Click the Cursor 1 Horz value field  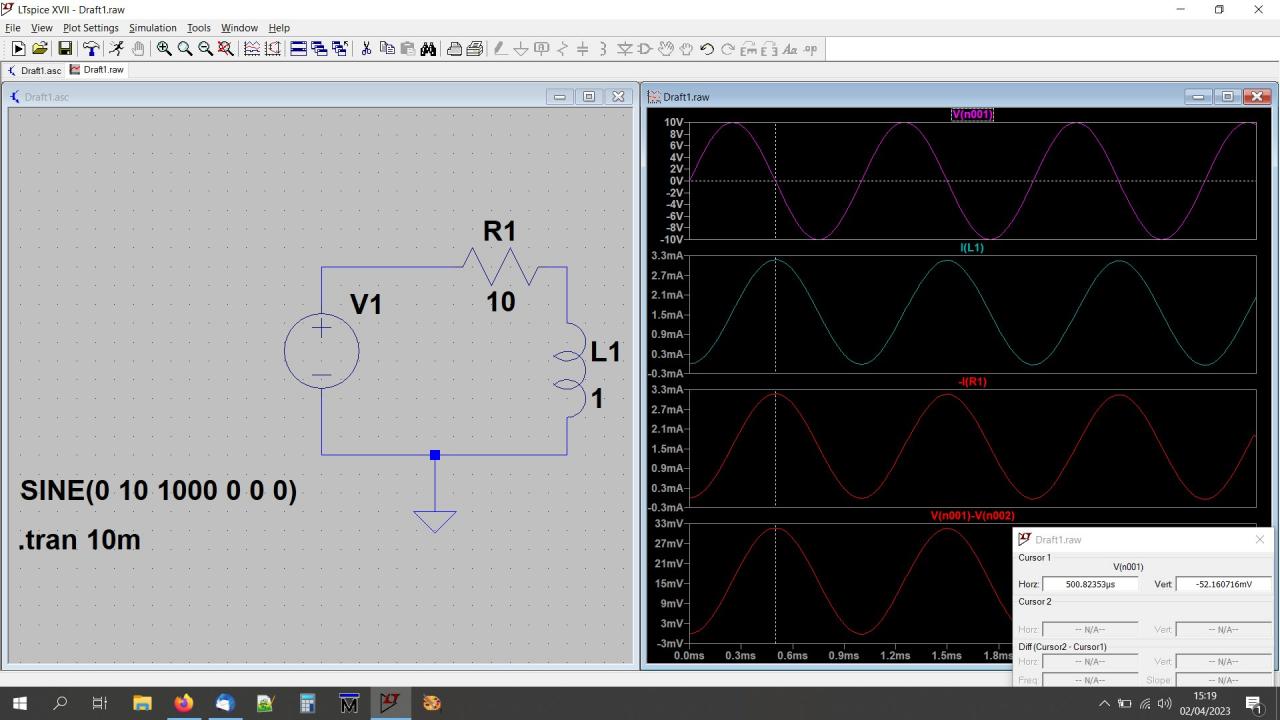(1090, 584)
